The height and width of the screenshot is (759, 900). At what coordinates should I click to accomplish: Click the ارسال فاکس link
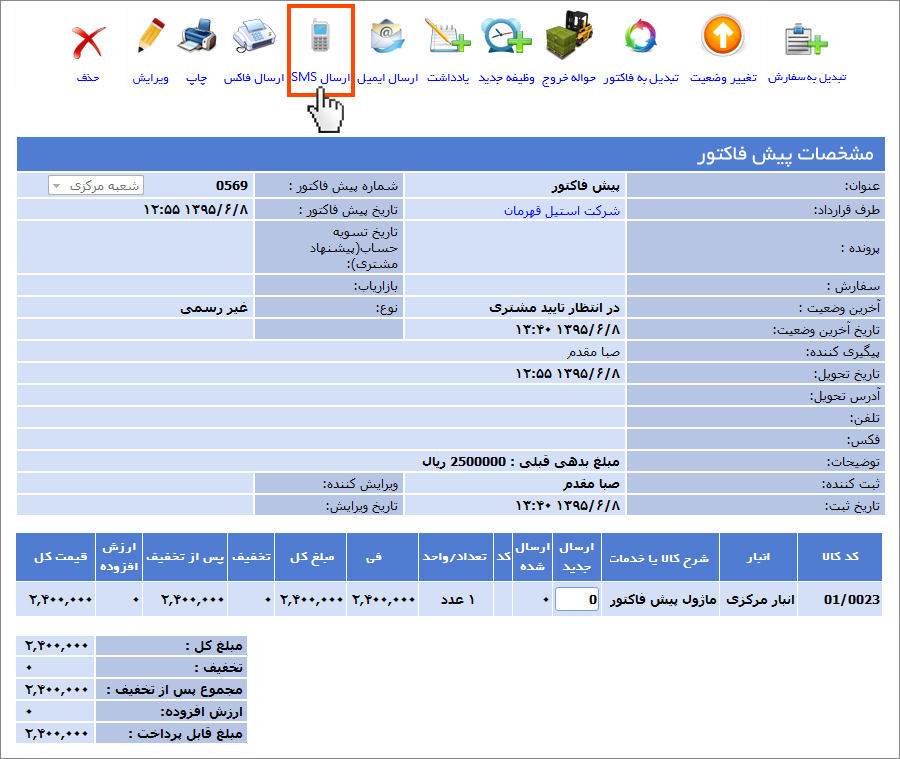[254, 78]
